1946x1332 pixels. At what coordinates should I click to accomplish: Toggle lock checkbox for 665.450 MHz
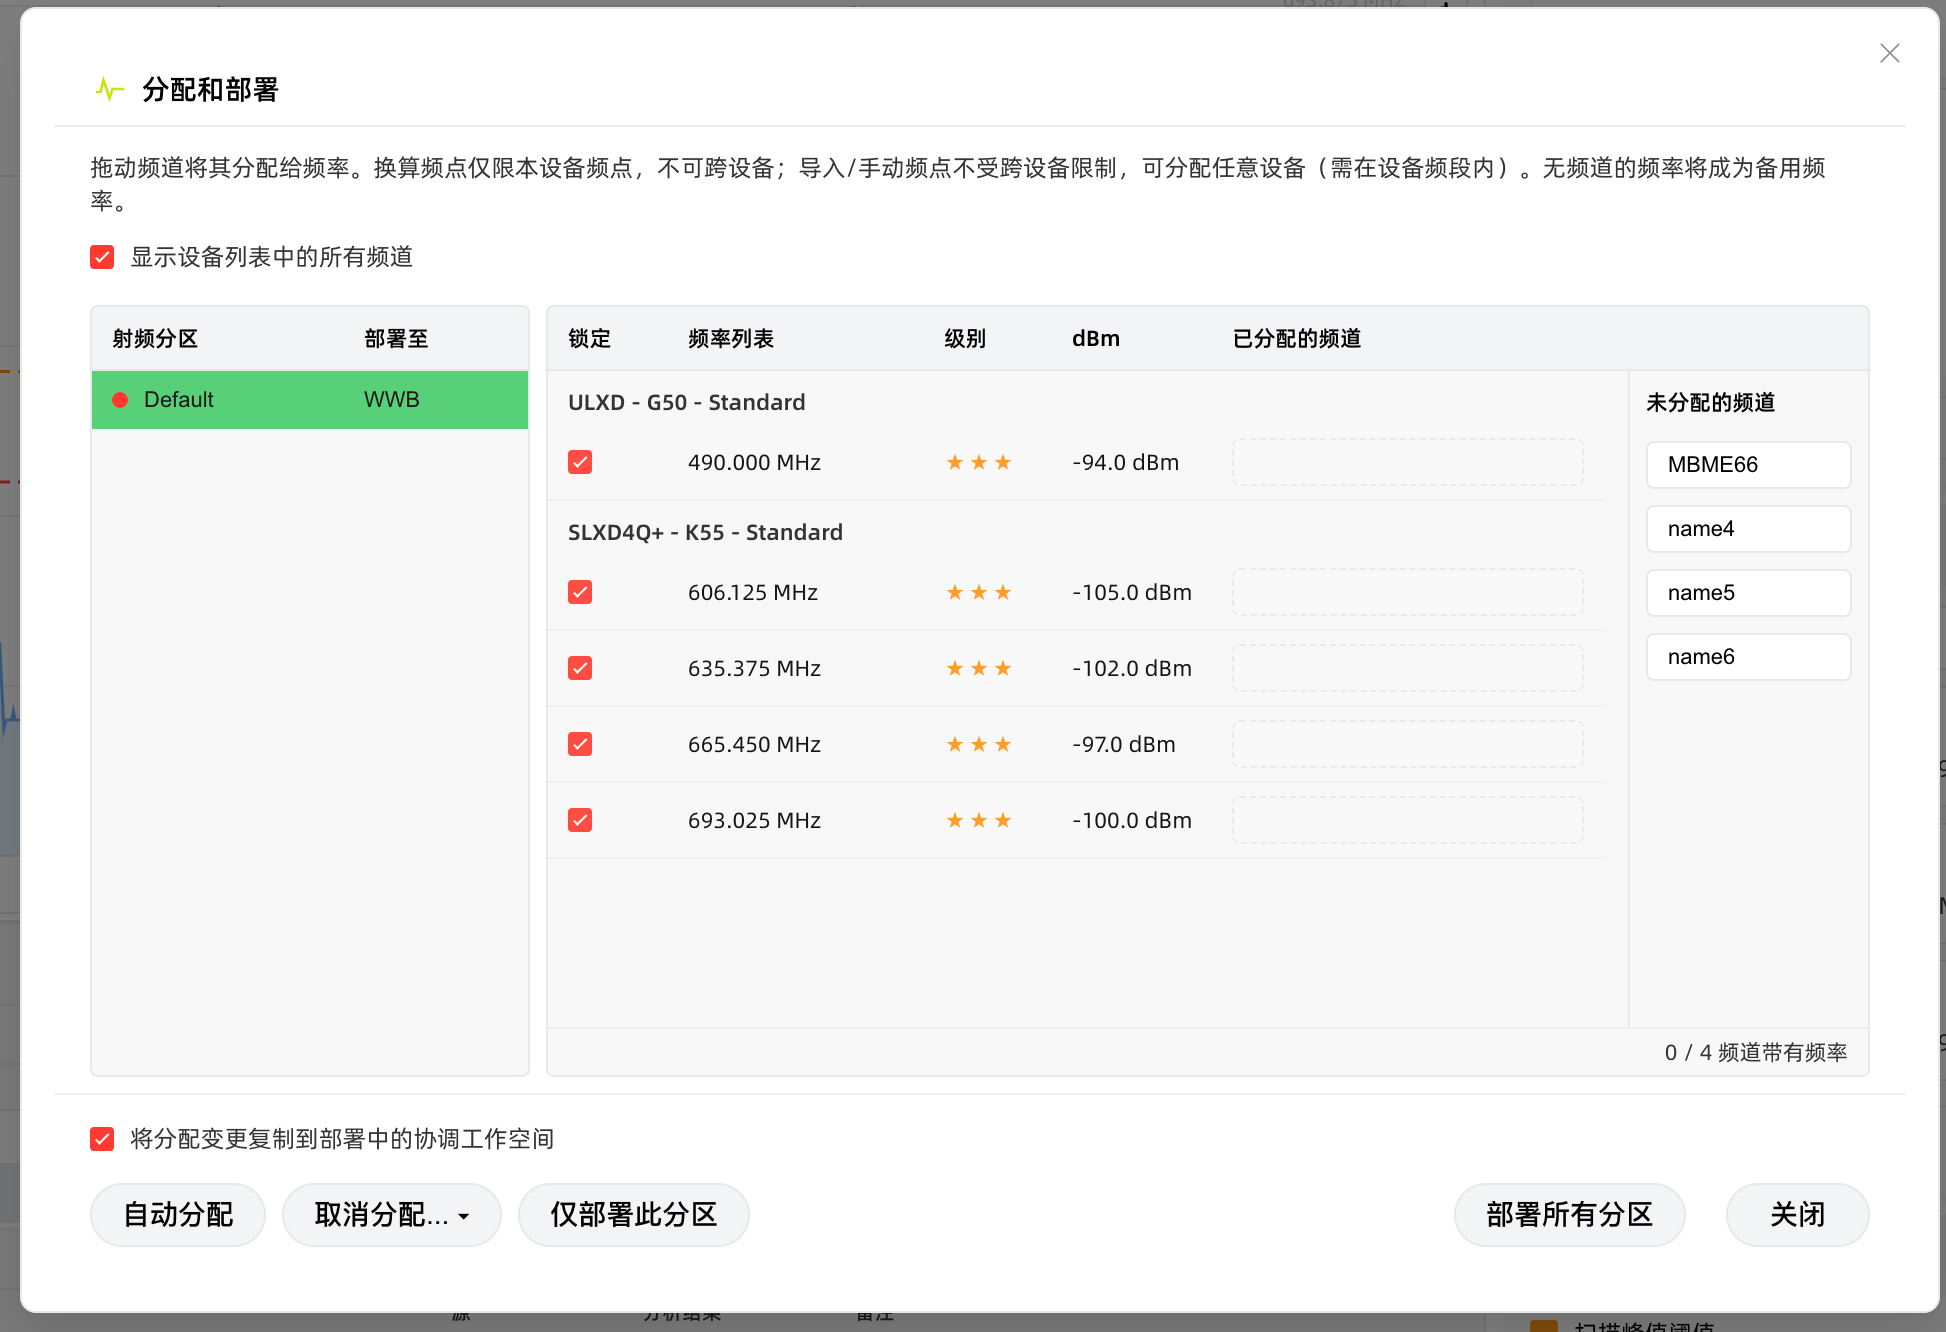[x=580, y=744]
